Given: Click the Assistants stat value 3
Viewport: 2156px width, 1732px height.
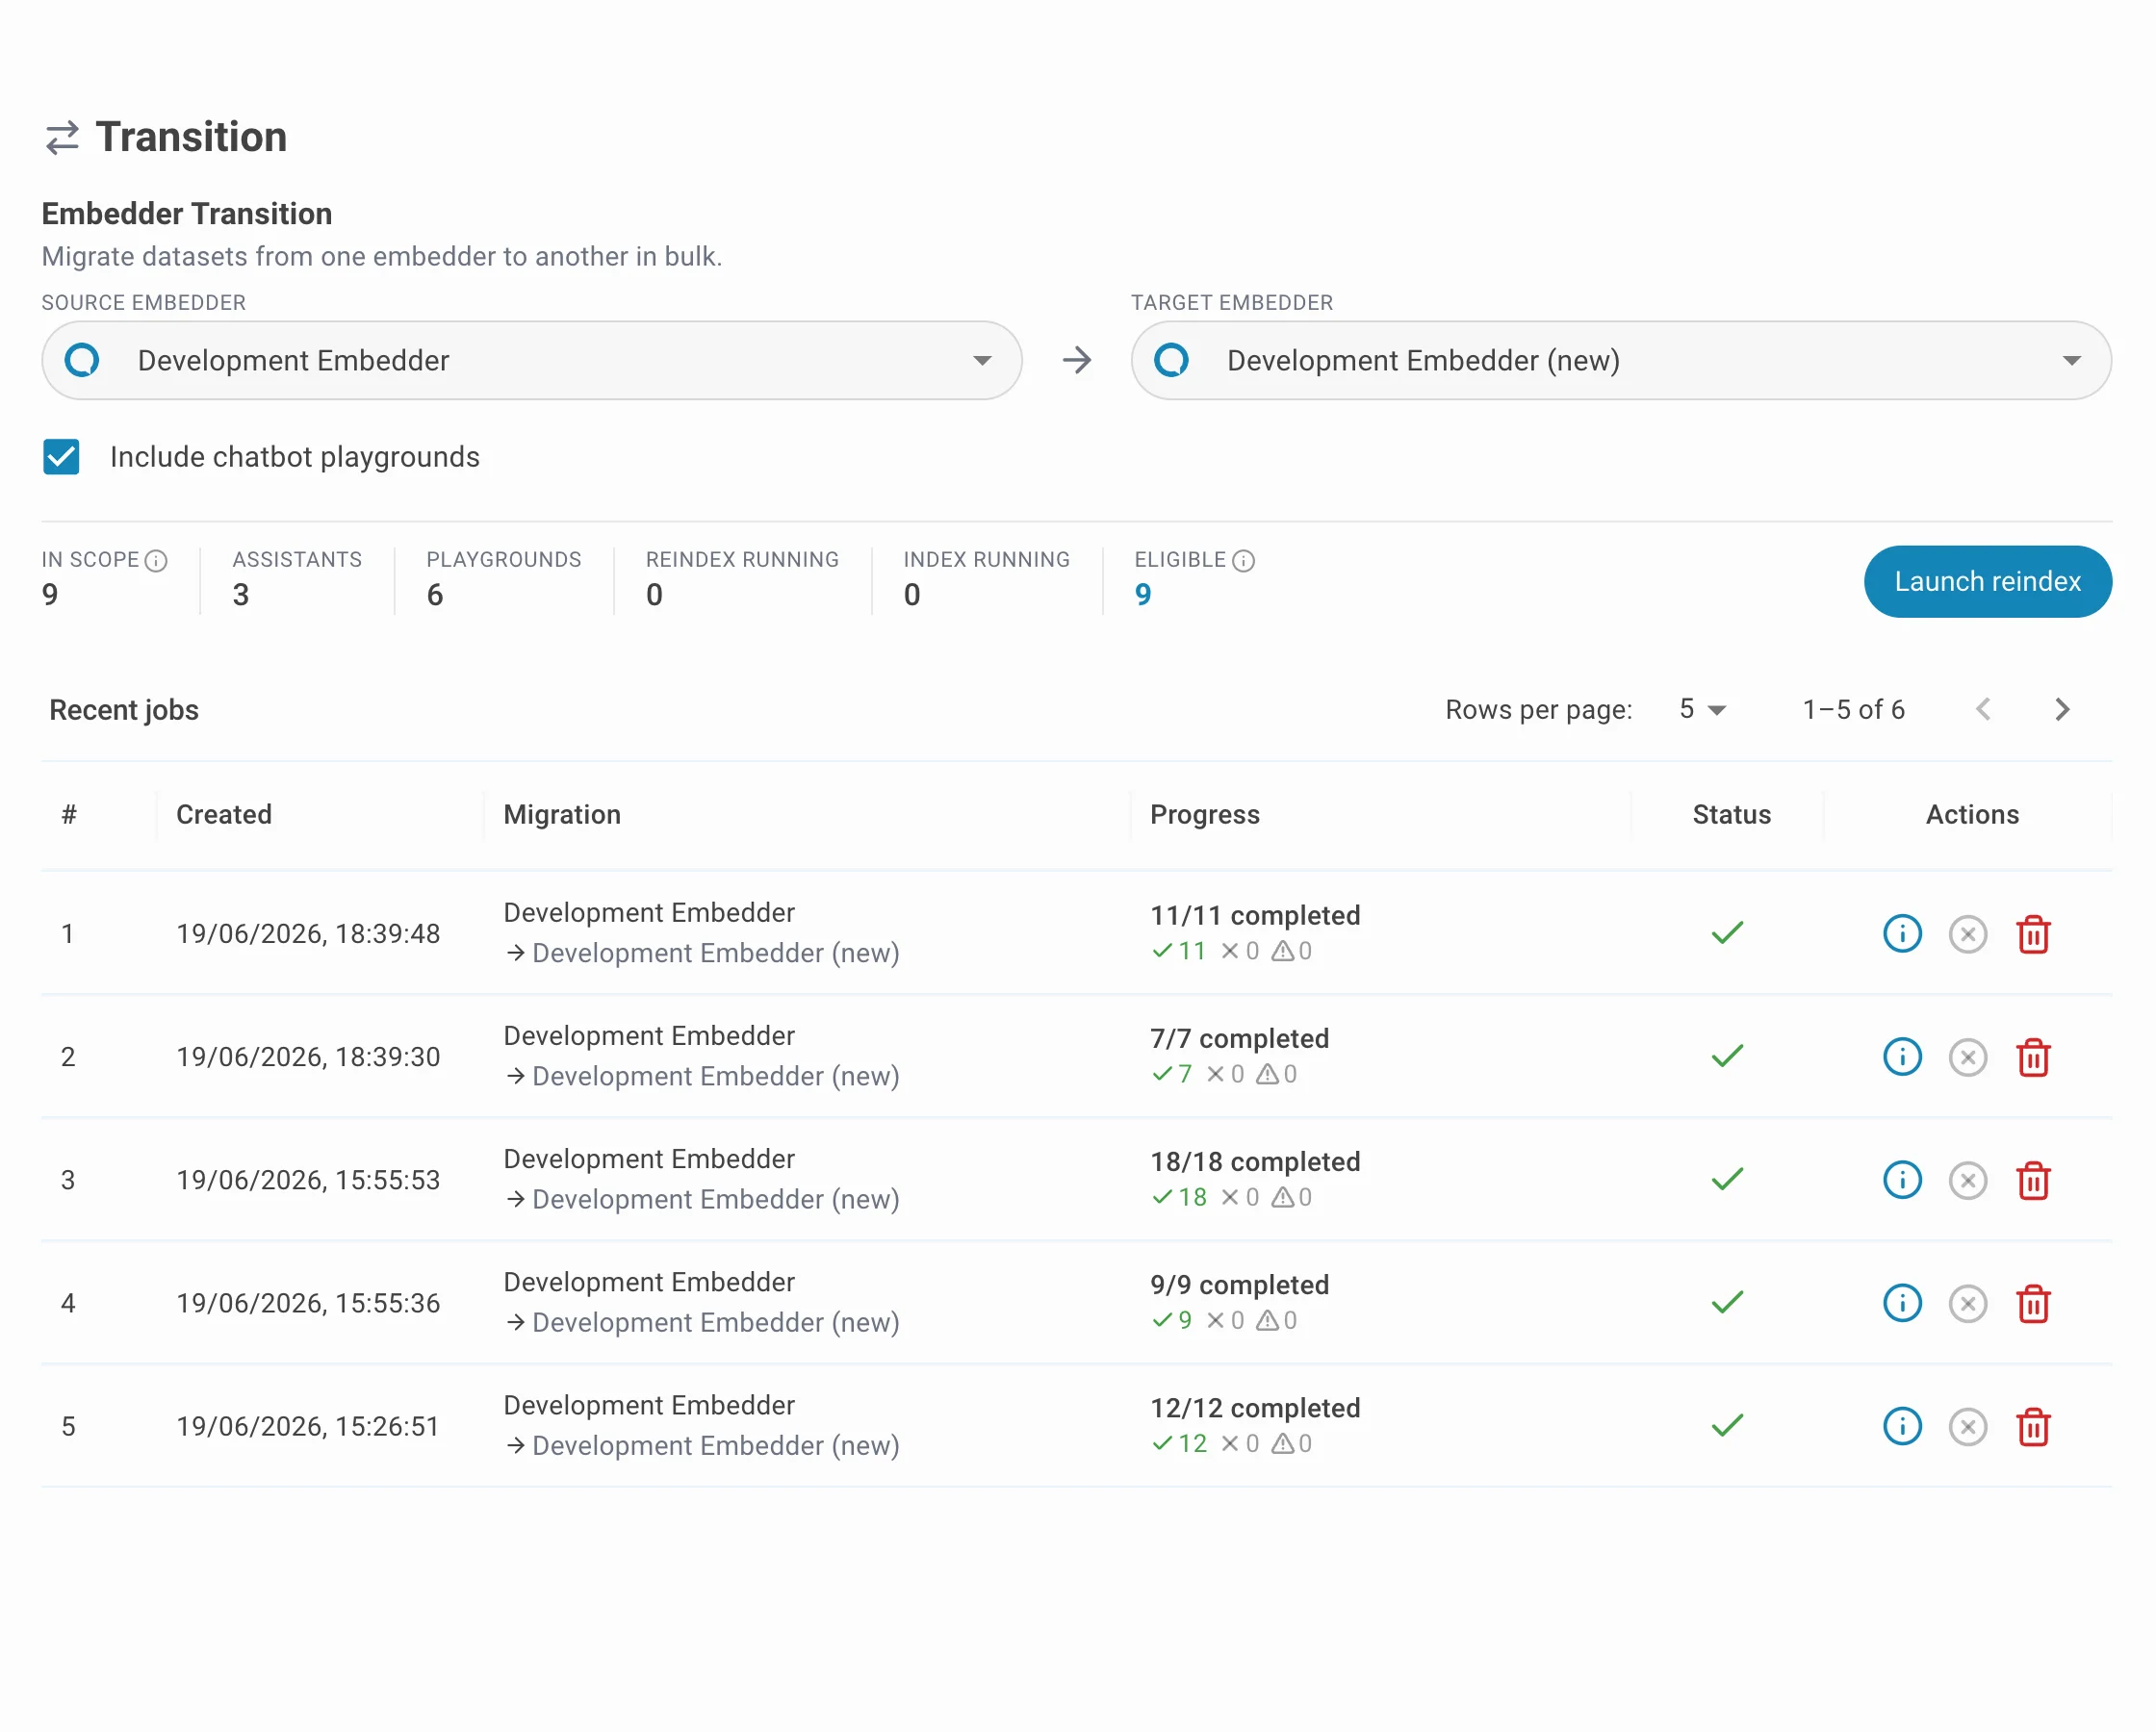Looking at the screenshot, I should point(241,595).
